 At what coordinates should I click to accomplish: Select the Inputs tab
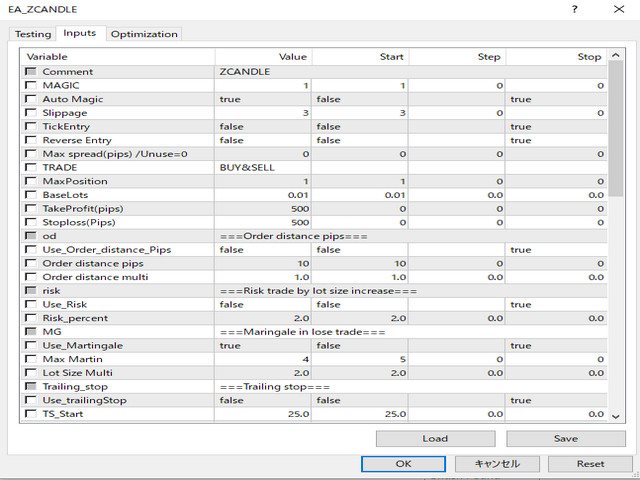click(x=79, y=33)
